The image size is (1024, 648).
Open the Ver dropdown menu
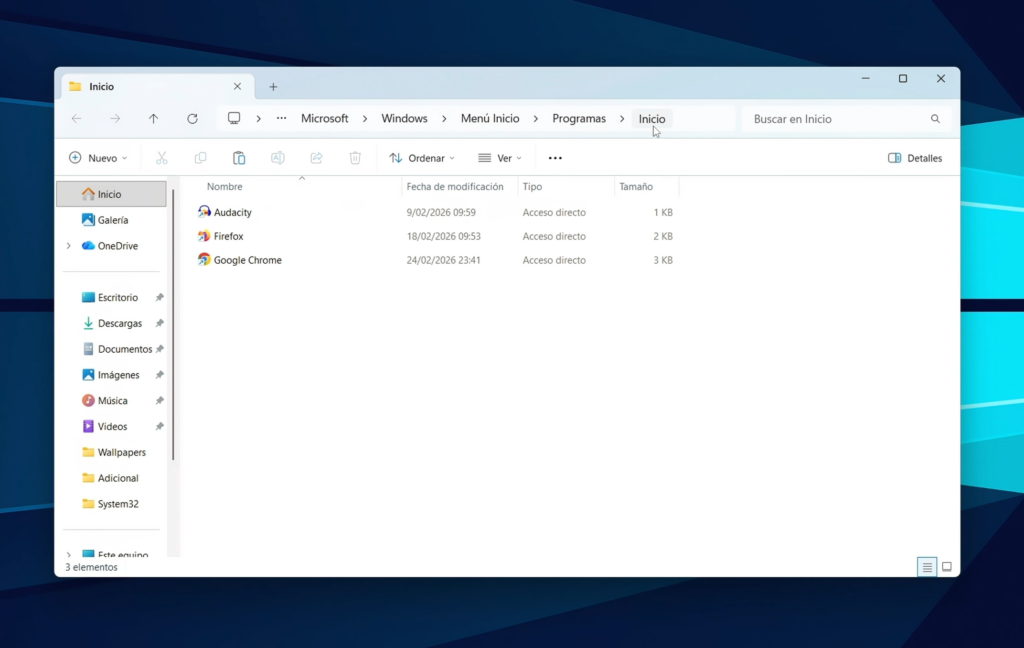500,158
